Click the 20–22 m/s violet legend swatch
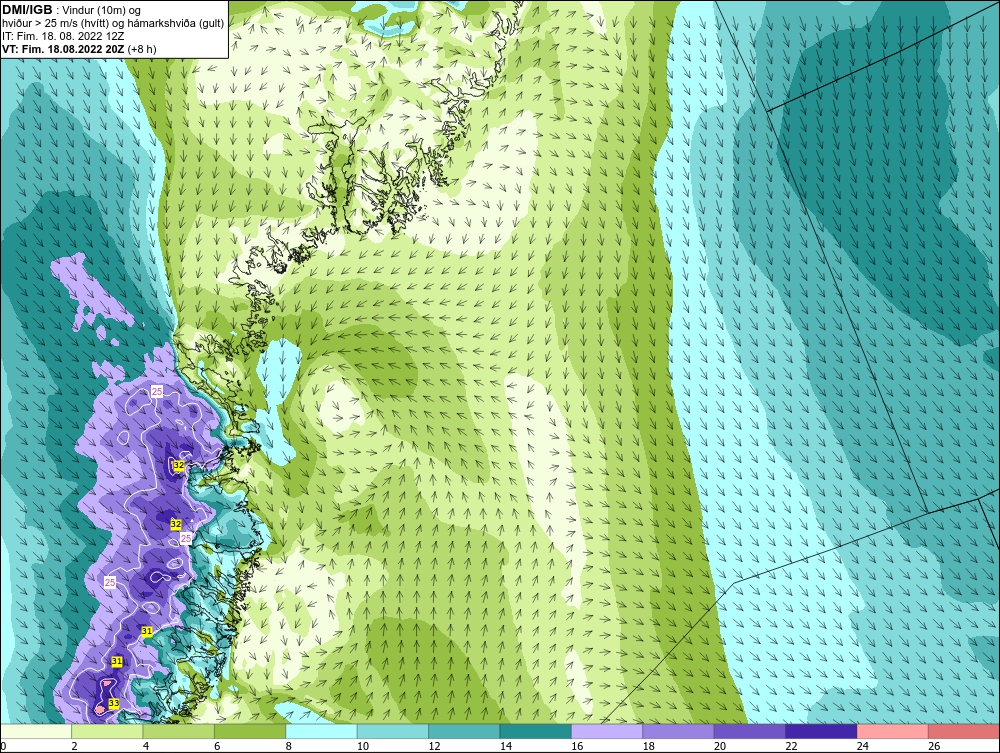This screenshot has height=753, width=1000. click(x=750, y=731)
